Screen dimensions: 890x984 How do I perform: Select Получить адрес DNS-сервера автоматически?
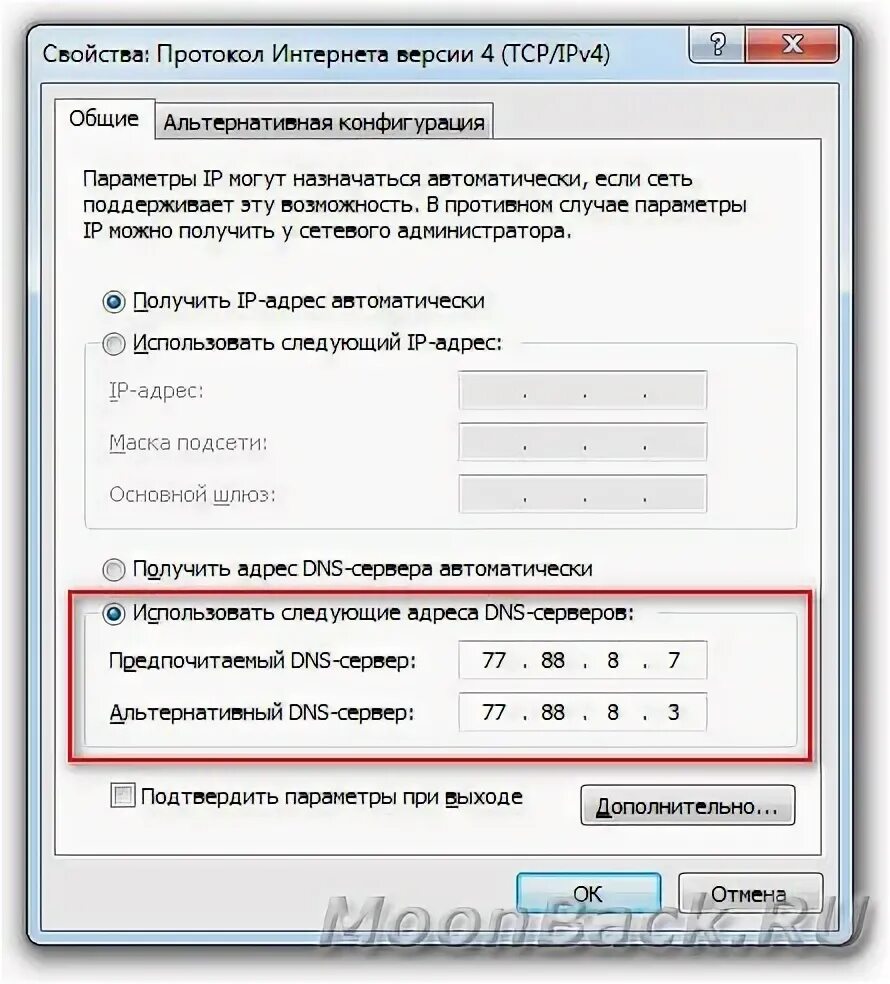[114, 570]
